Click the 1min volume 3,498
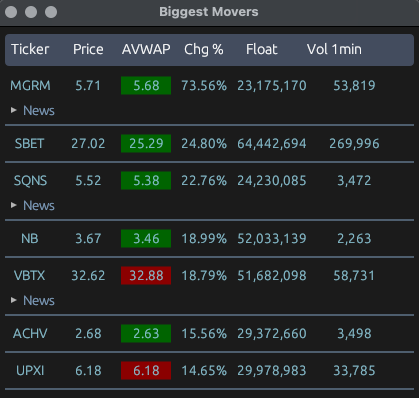 pos(354,334)
